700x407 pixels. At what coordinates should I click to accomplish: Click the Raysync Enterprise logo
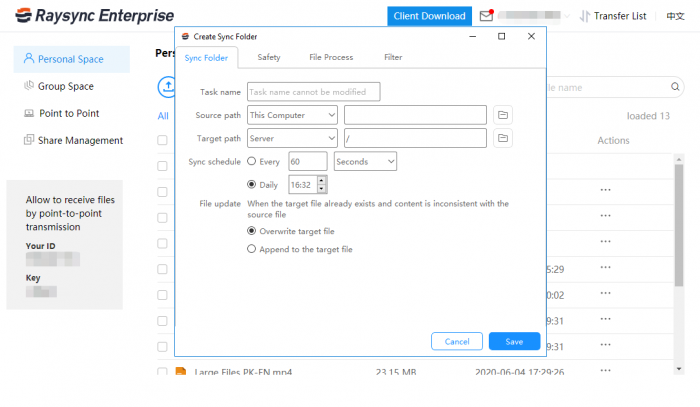pyautogui.click(x=95, y=16)
